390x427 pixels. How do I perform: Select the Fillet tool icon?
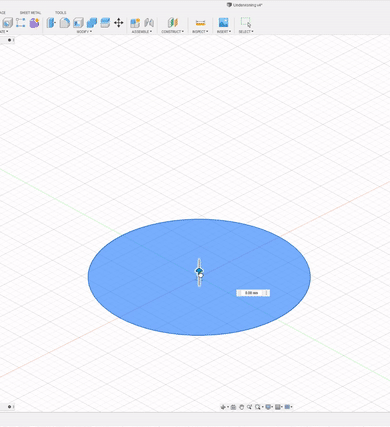[65, 23]
